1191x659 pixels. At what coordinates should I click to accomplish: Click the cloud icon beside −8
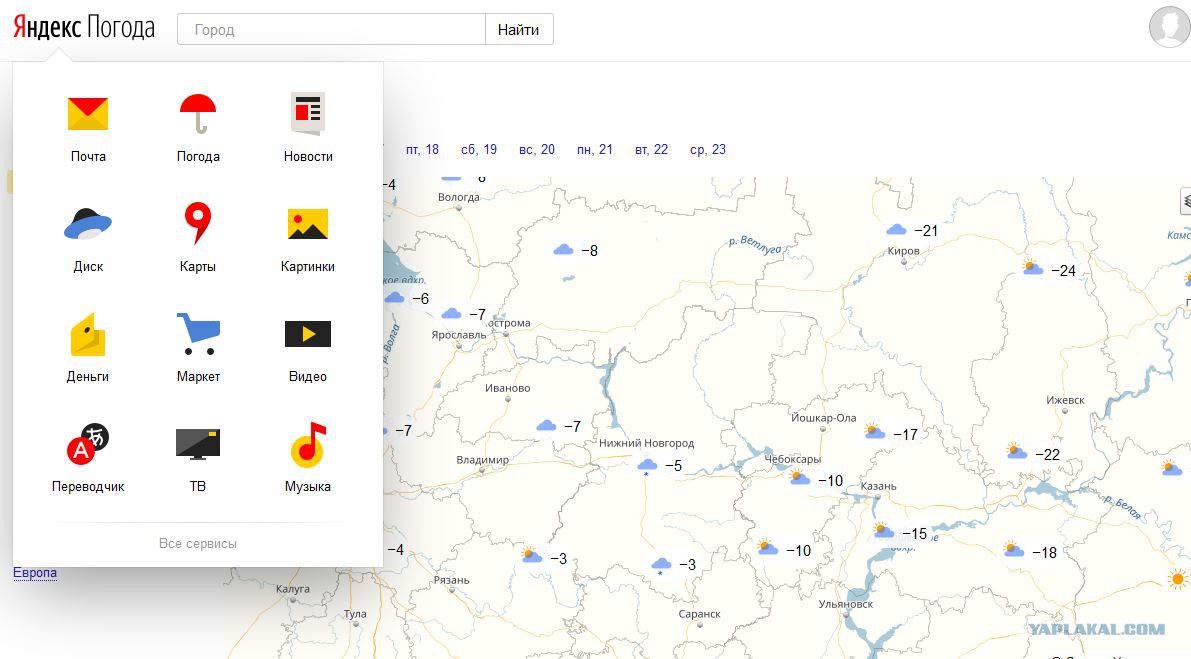click(564, 250)
